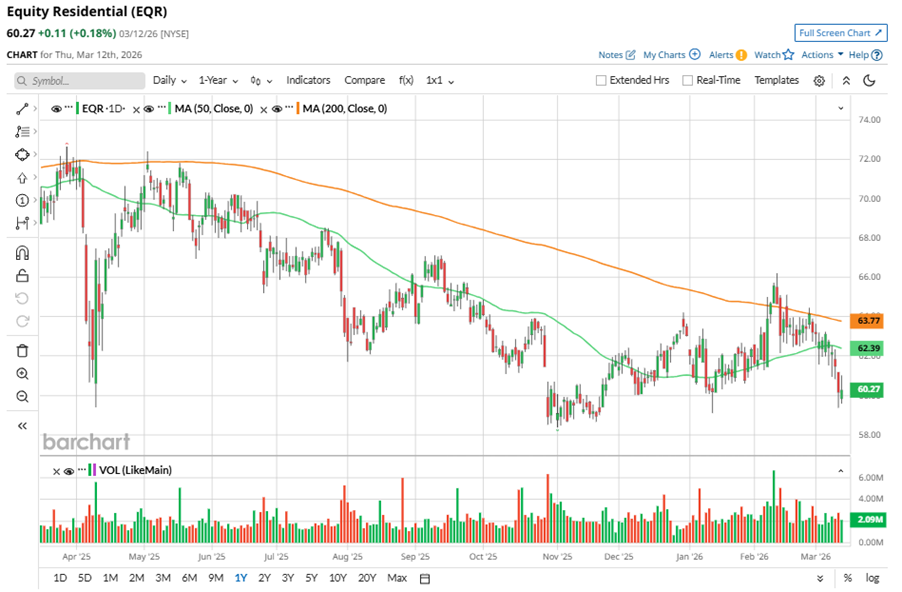Open chart settings gear
Image resolution: width=902 pixels, height=592 pixels.
point(819,81)
